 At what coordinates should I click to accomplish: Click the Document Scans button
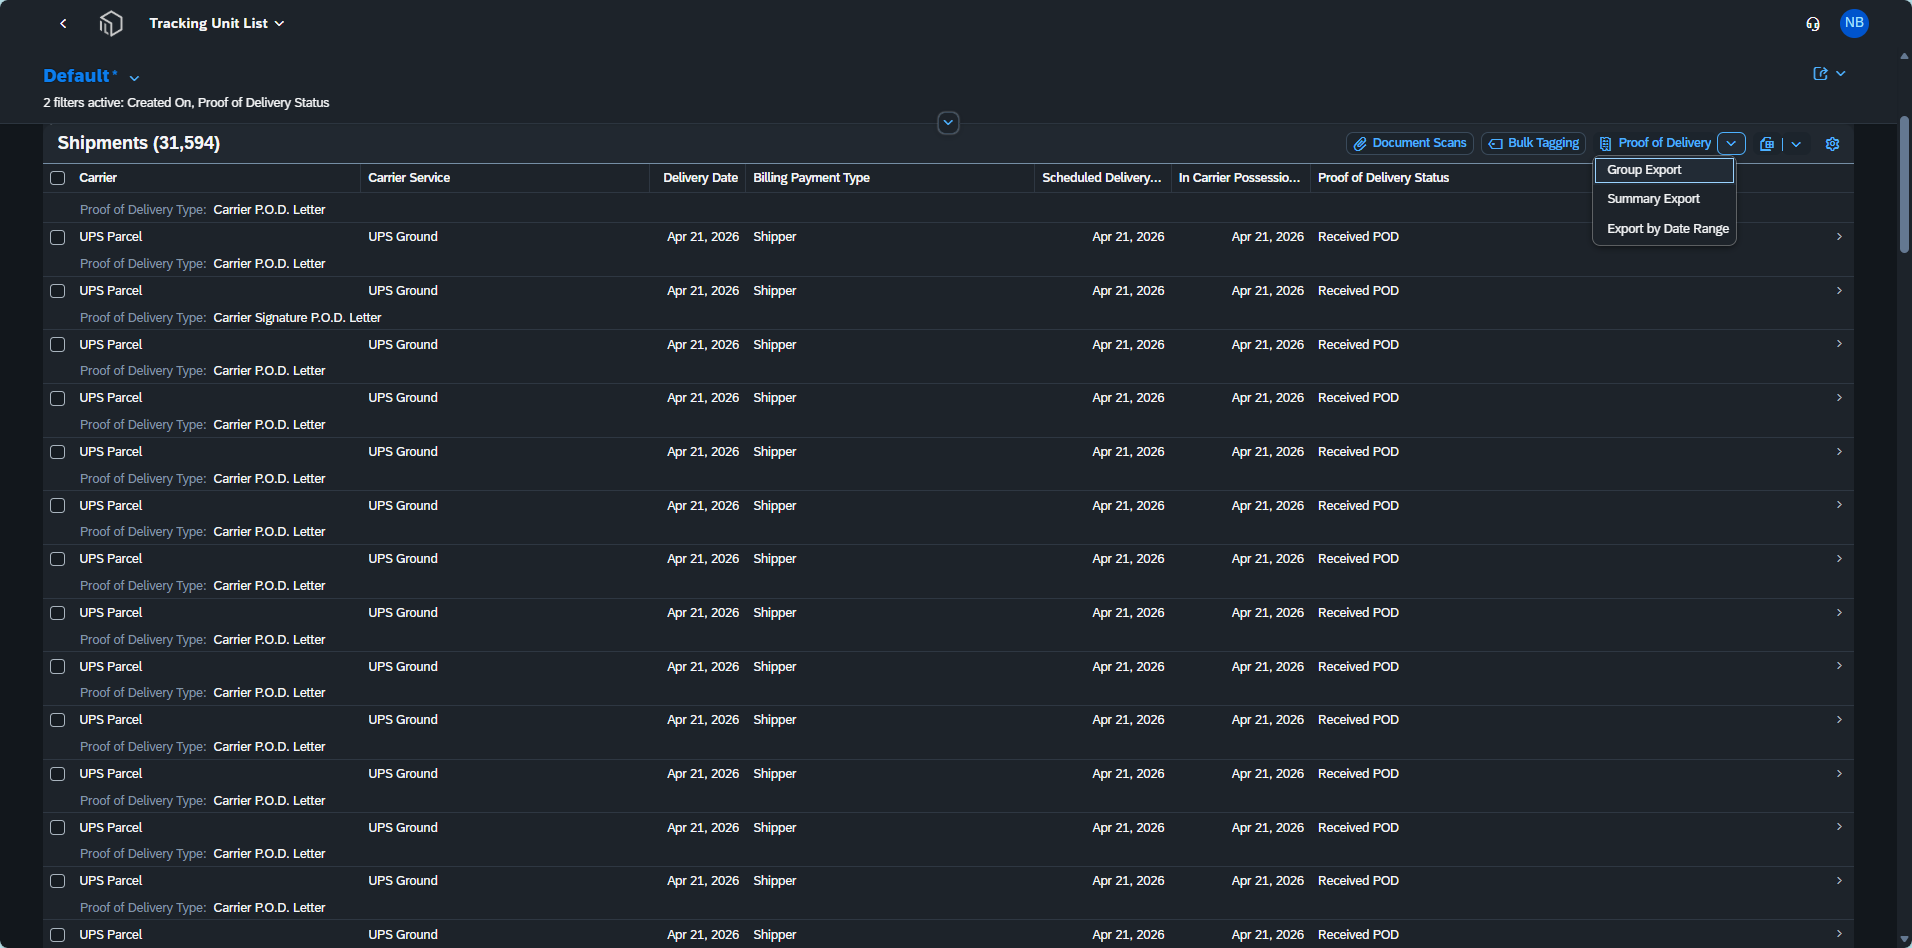1410,144
